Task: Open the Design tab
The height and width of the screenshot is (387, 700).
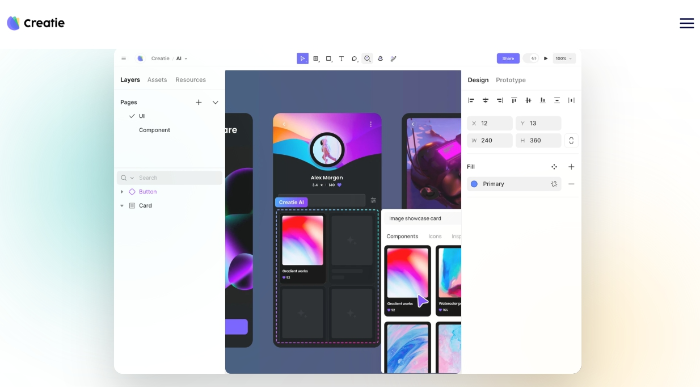Action: [x=478, y=80]
